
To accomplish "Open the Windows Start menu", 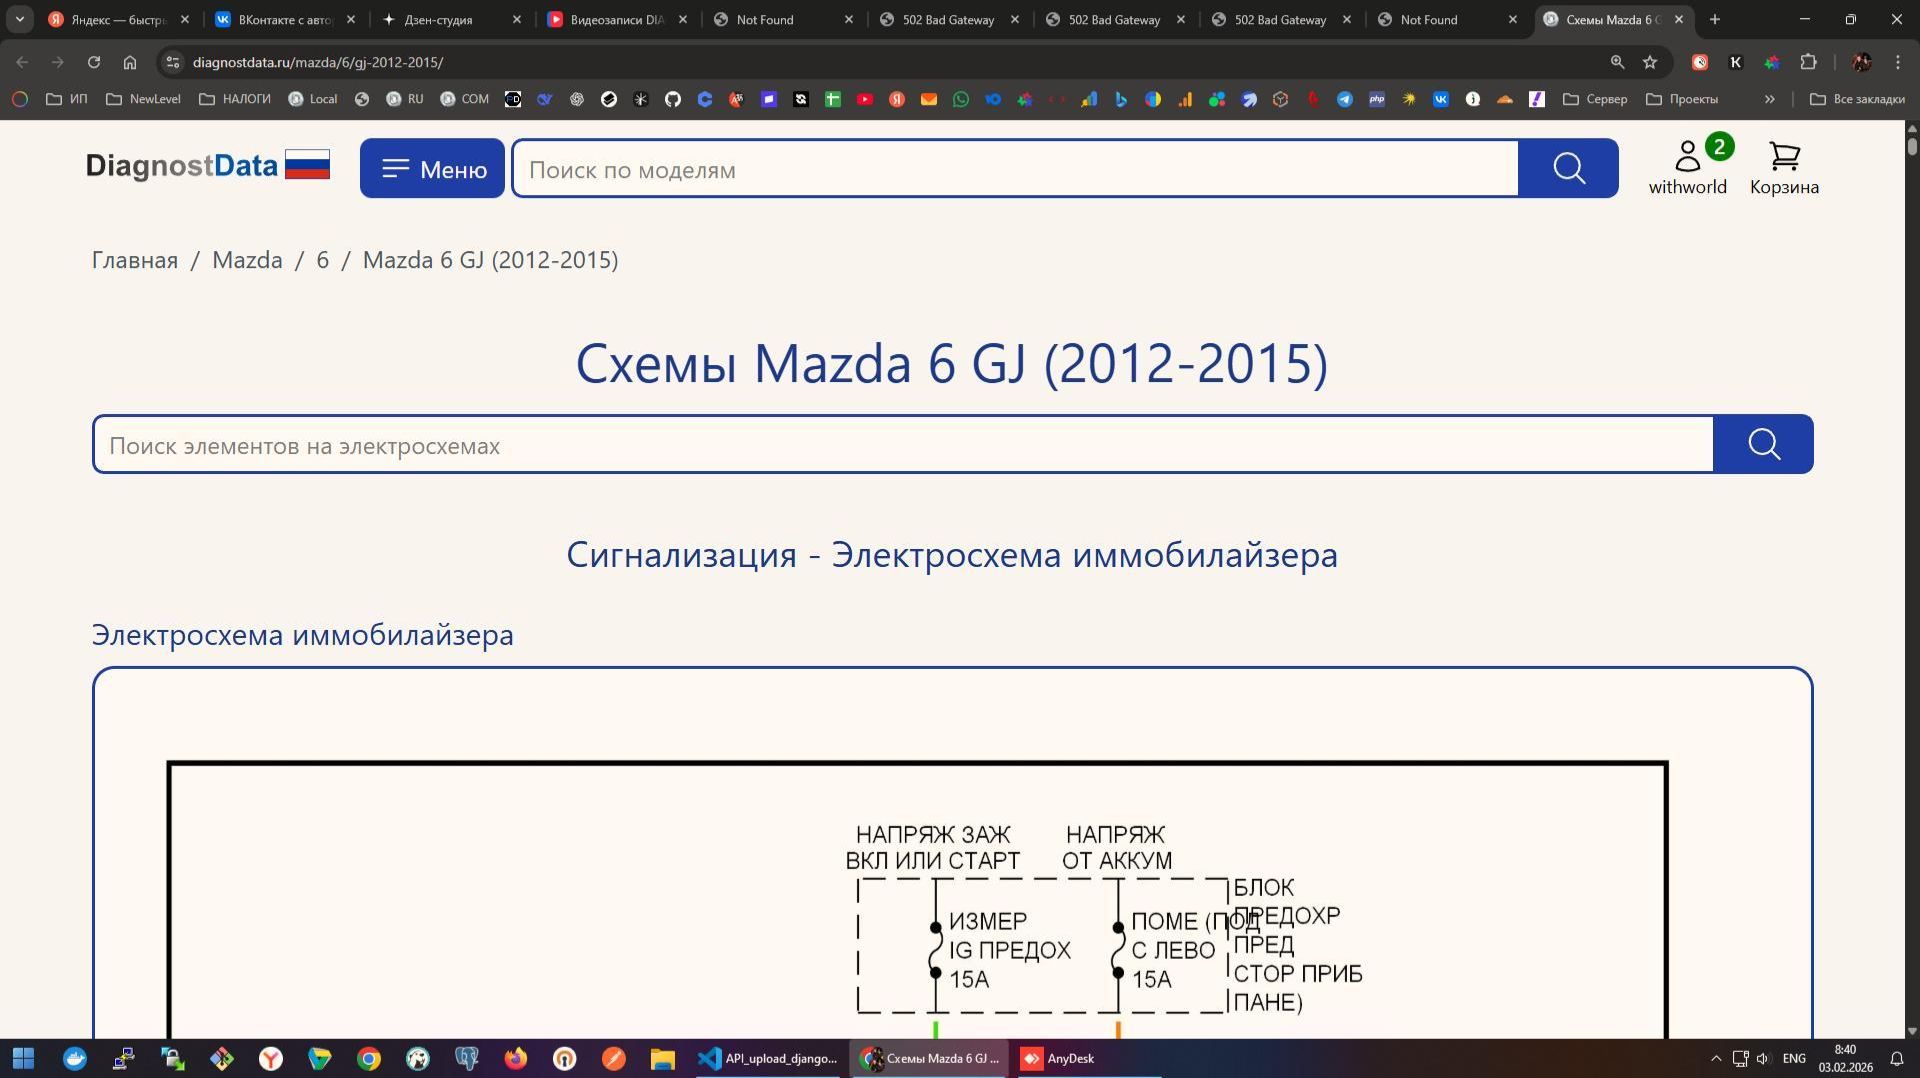I will click(x=24, y=1058).
